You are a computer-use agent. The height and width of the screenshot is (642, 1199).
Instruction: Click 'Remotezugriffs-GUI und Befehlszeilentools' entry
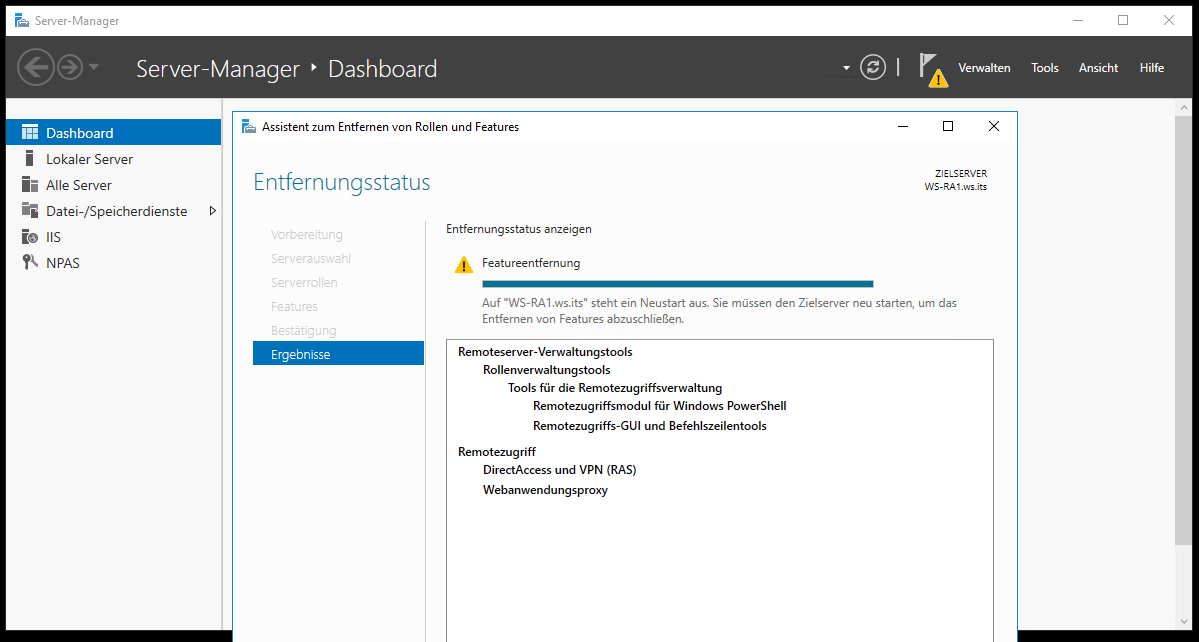(650, 426)
